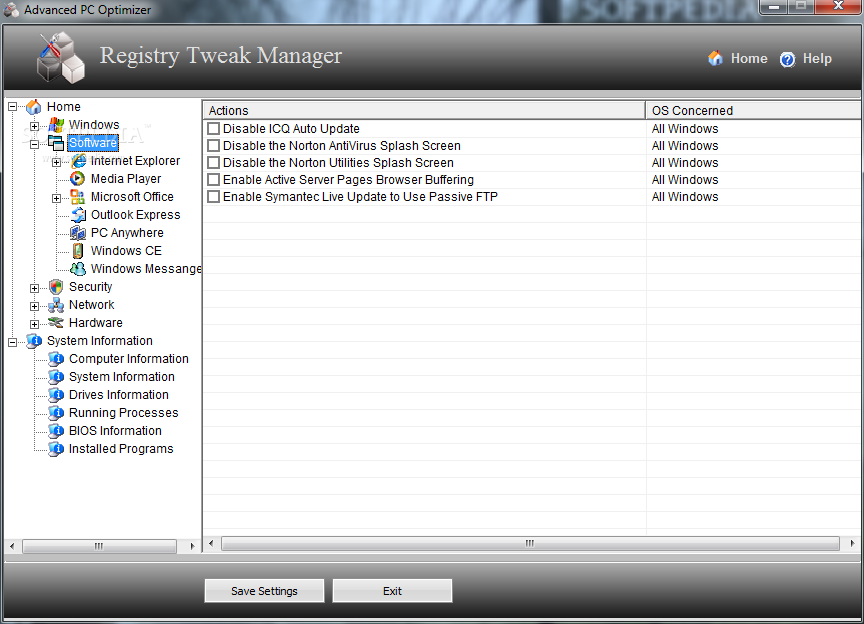Screen dimensions: 864x624
Task: Click the tree panel scroll right arrow
Action: click(x=192, y=546)
